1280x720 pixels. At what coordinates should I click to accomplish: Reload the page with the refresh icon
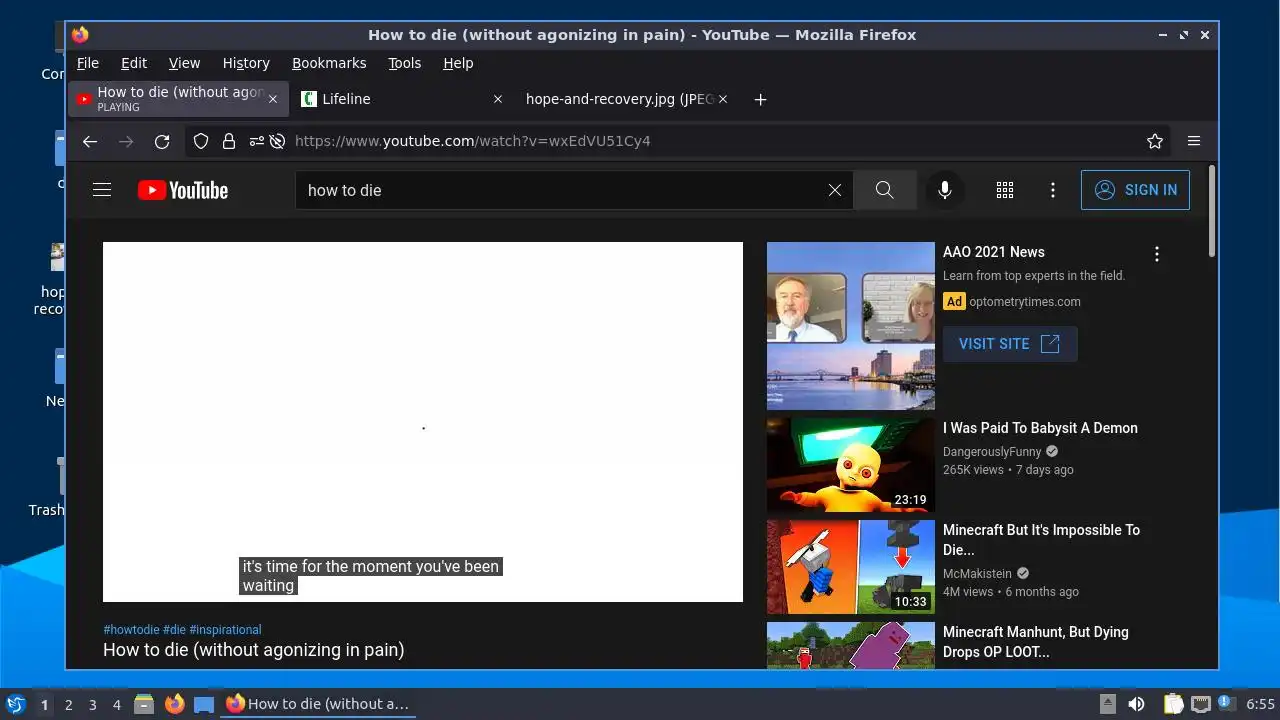coord(162,141)
